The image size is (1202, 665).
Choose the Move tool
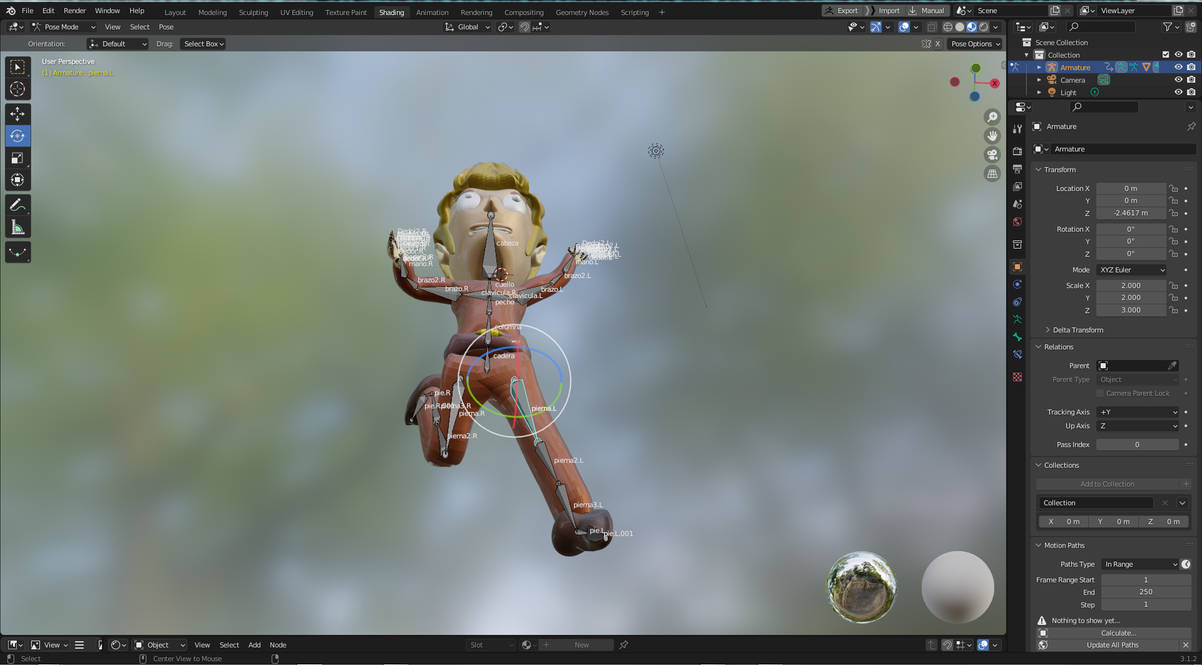[17, 114]
